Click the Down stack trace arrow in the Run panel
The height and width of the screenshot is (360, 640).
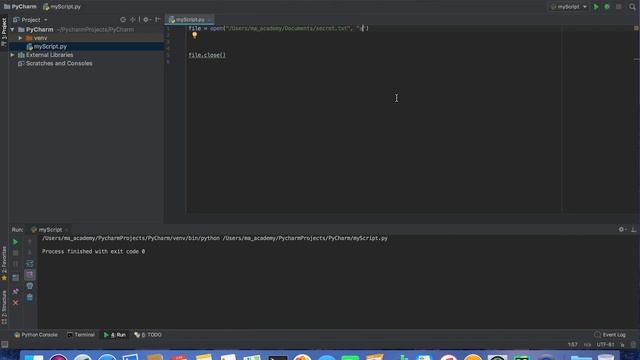(29, 252)
